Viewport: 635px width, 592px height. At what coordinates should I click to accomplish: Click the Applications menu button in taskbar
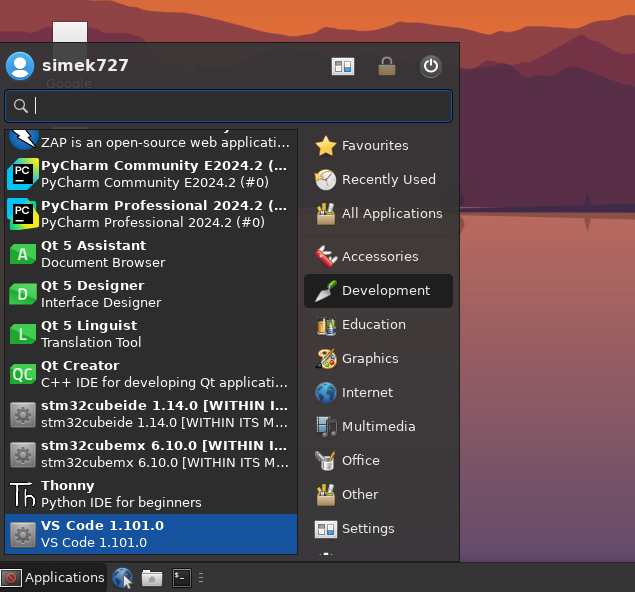coord(53,578)
